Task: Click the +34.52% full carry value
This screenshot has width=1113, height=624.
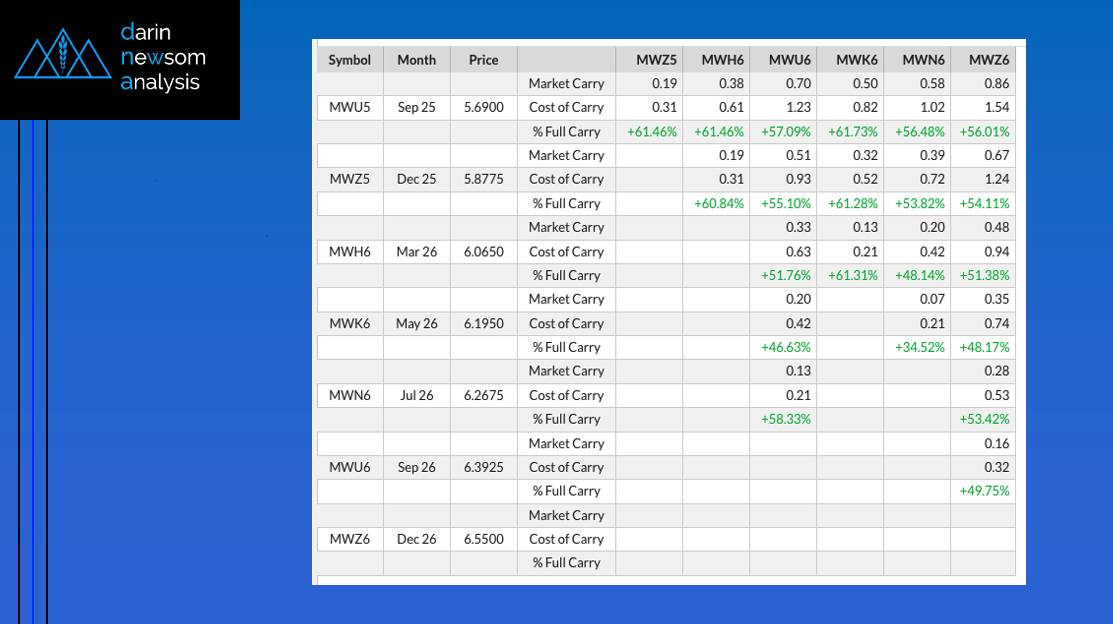Action: click(x=917, y=347)
